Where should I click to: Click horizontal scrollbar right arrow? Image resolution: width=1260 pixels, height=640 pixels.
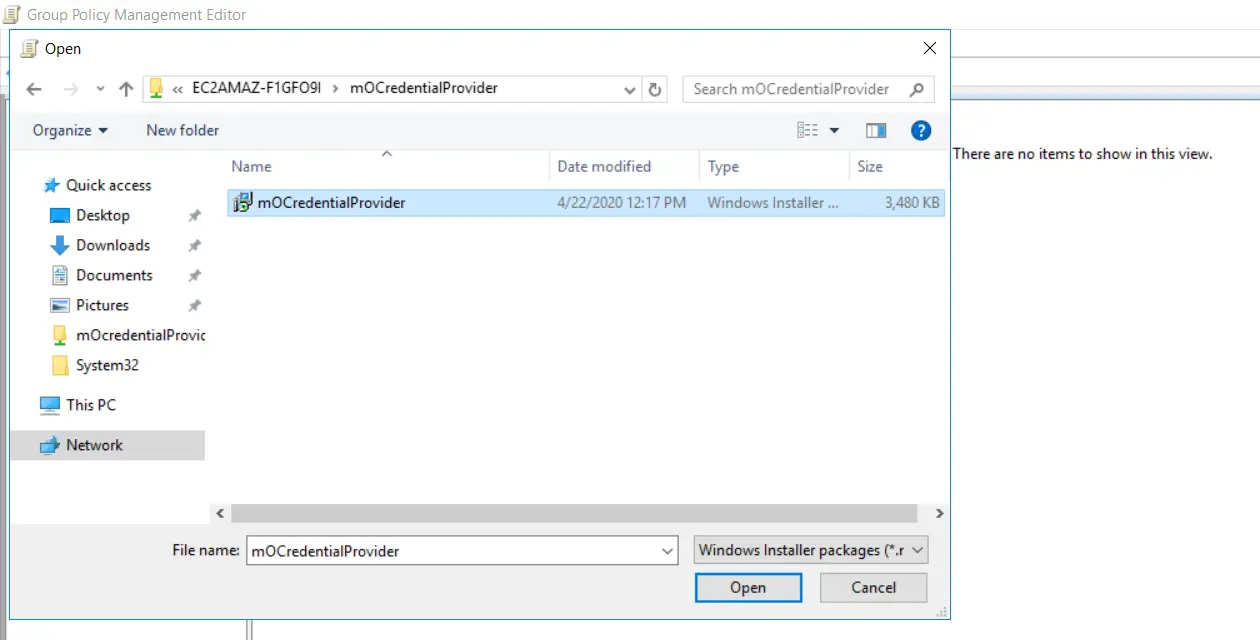pos(939,513)
